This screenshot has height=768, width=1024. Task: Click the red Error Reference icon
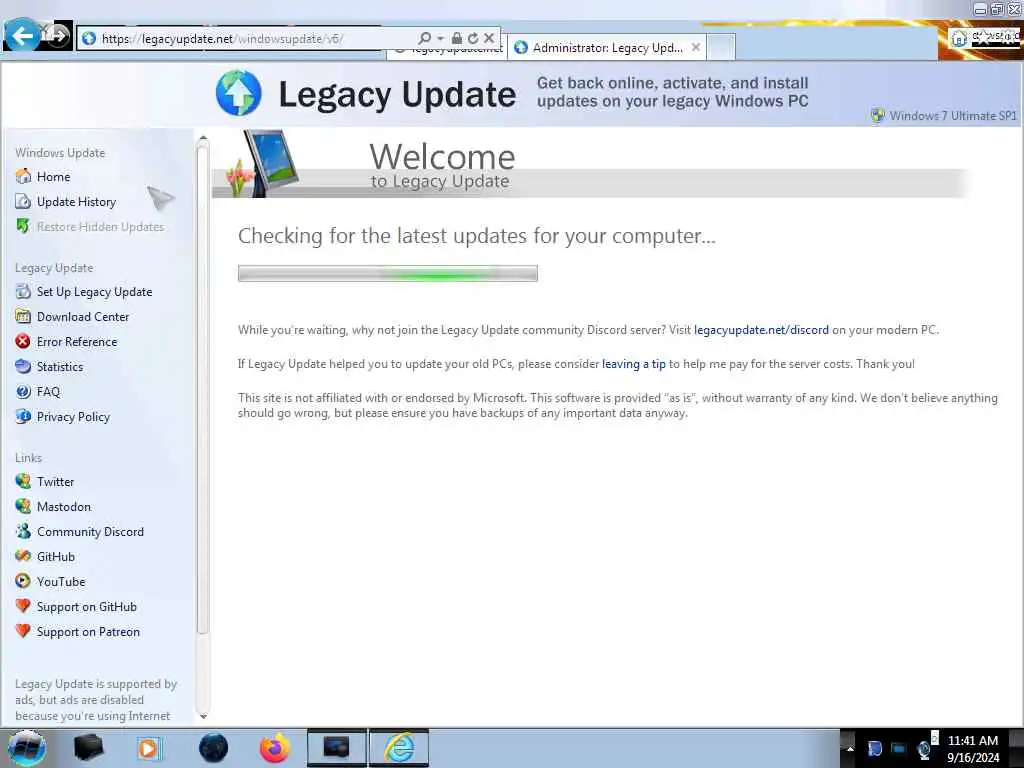[23, 342]
